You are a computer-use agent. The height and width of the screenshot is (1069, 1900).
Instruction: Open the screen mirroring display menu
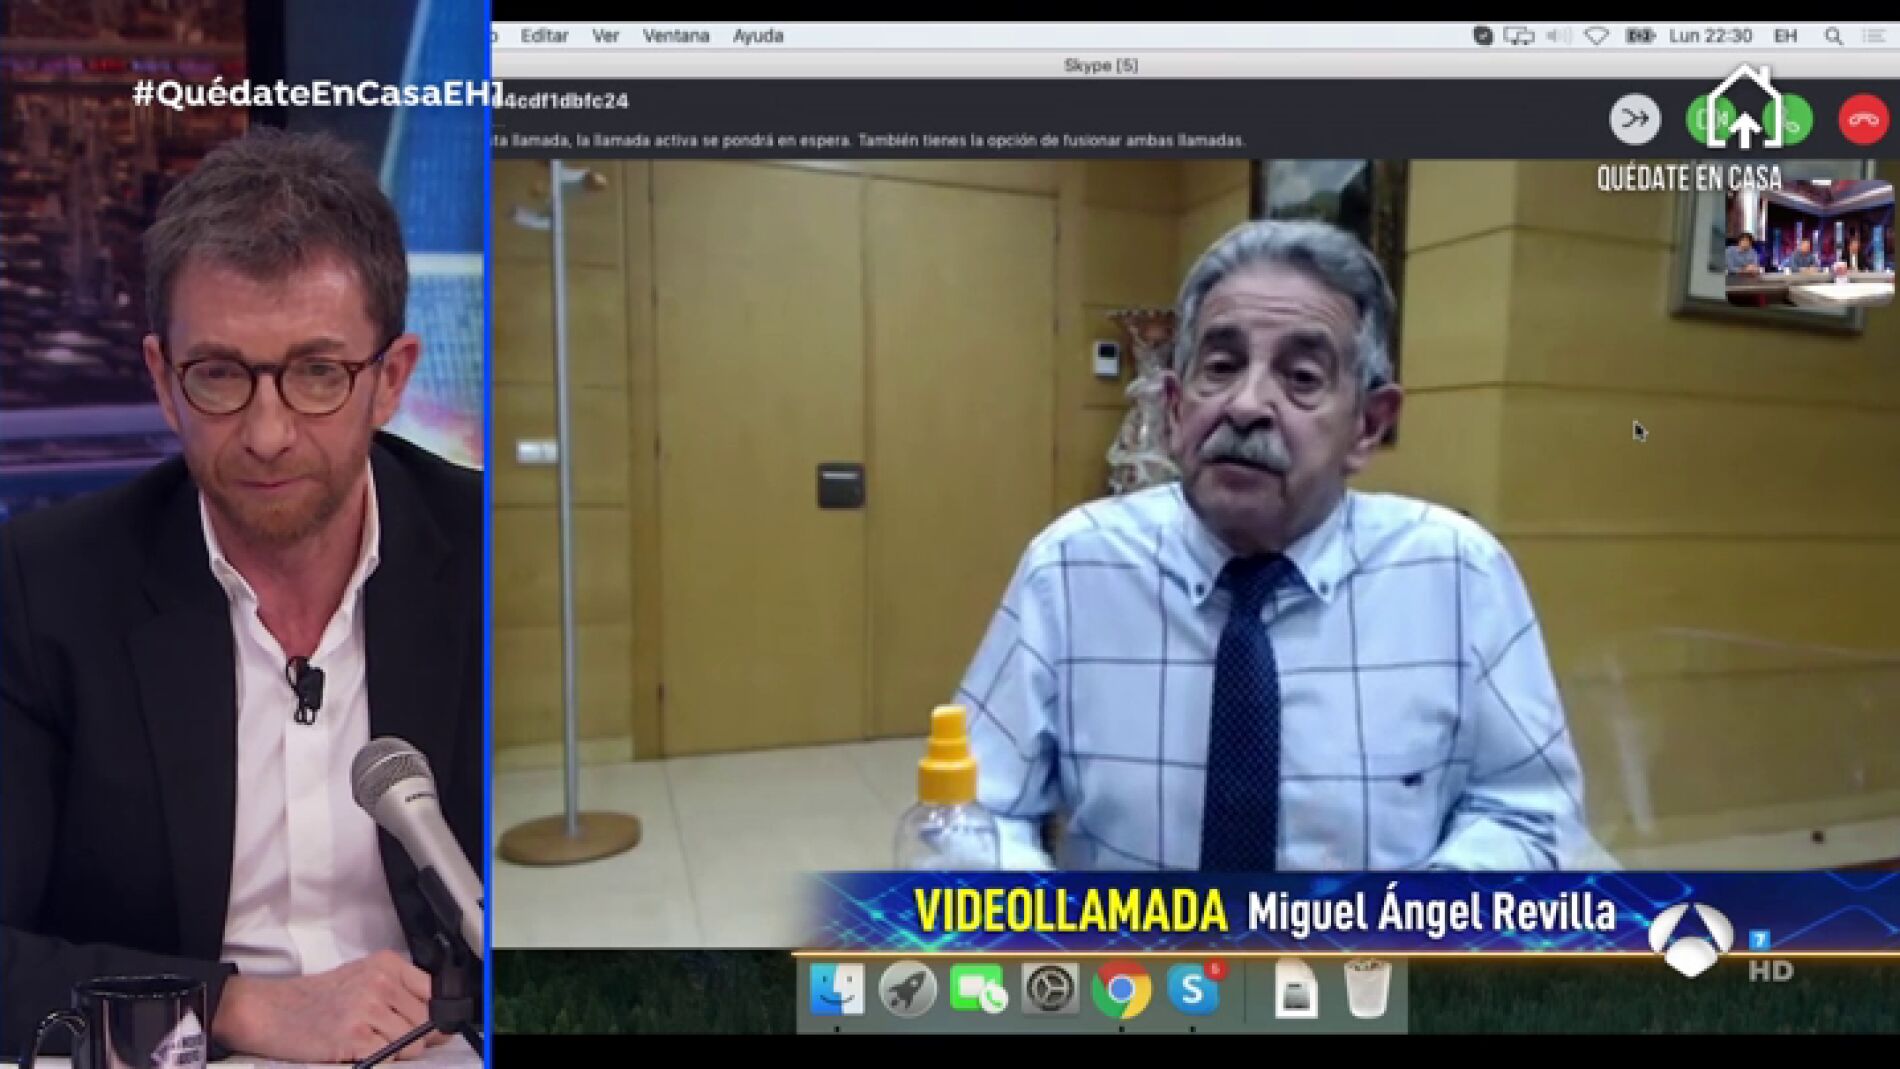(1519, 36)
